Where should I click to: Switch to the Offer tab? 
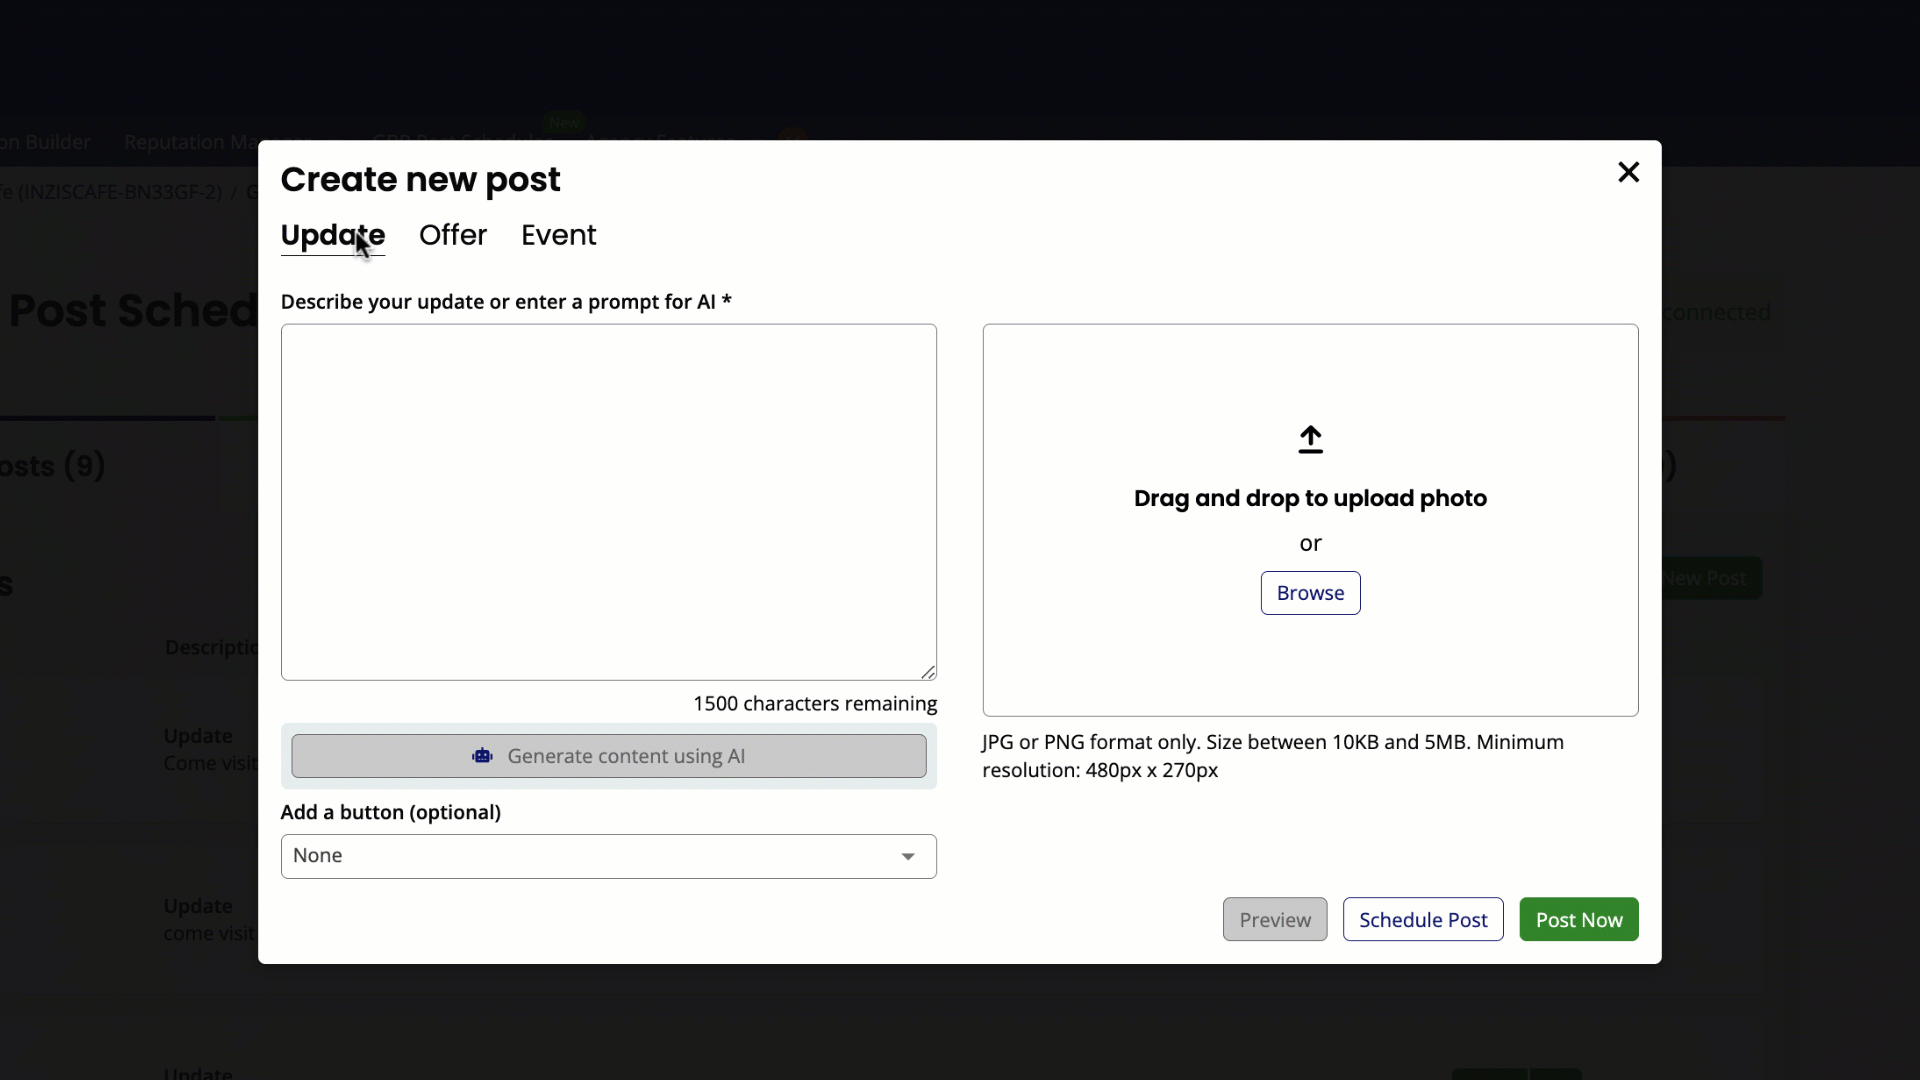pyautogui.click(x=452, y=235)
